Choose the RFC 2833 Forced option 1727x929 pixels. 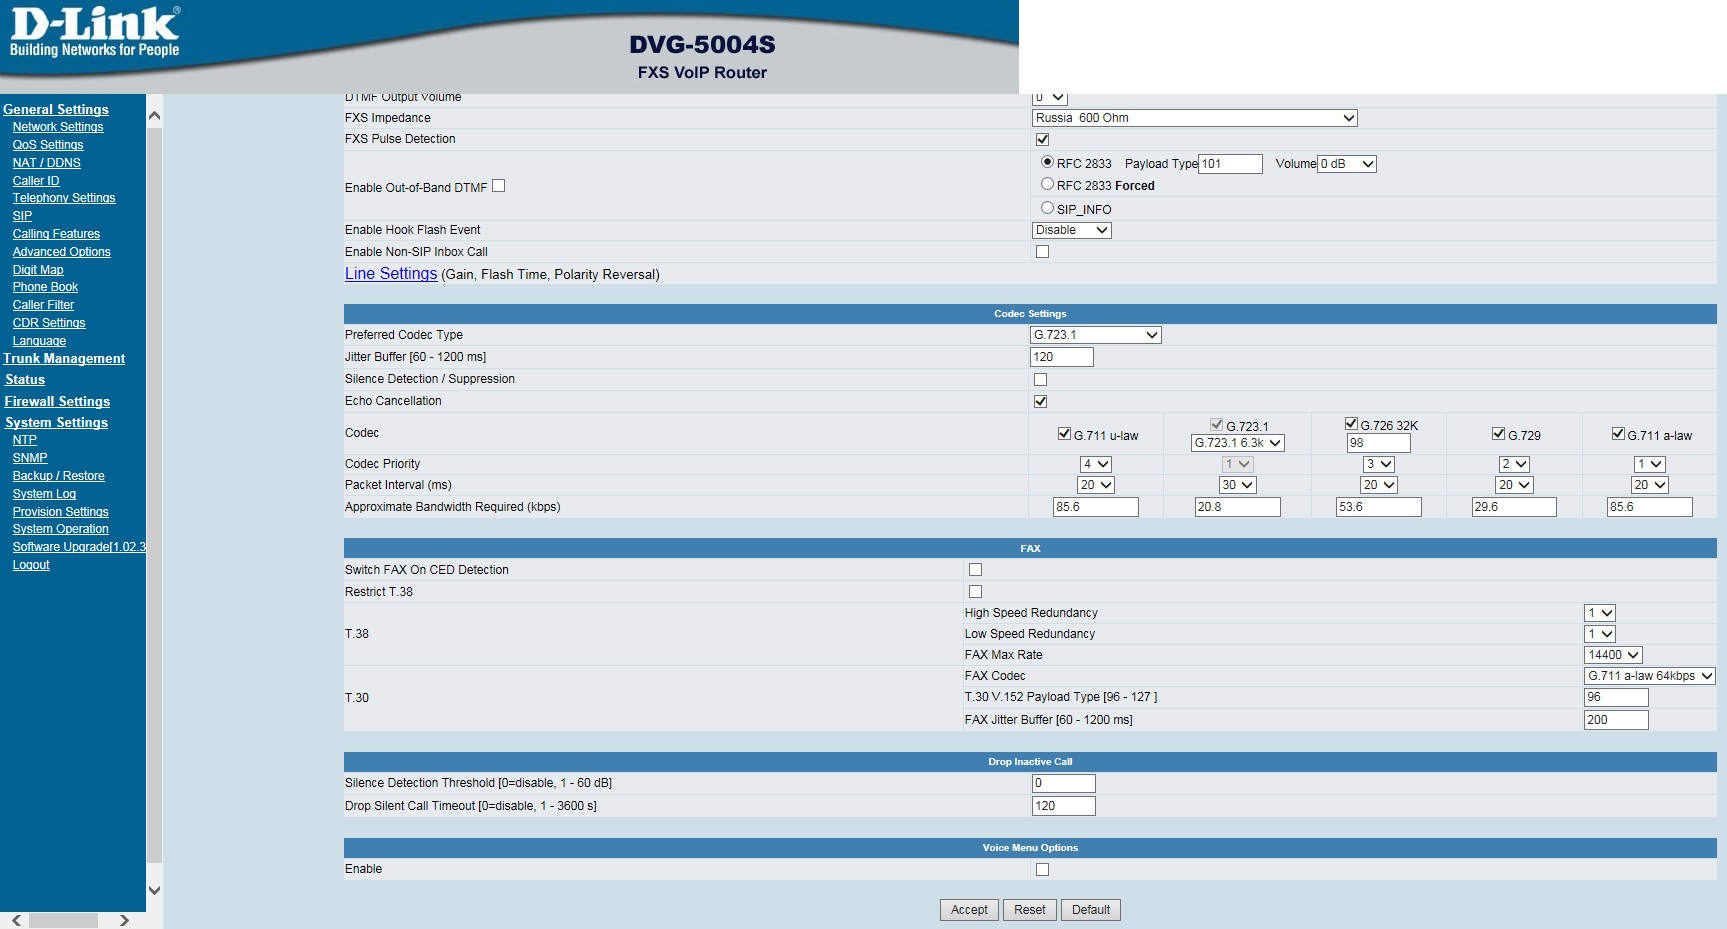pos(1047,184)
